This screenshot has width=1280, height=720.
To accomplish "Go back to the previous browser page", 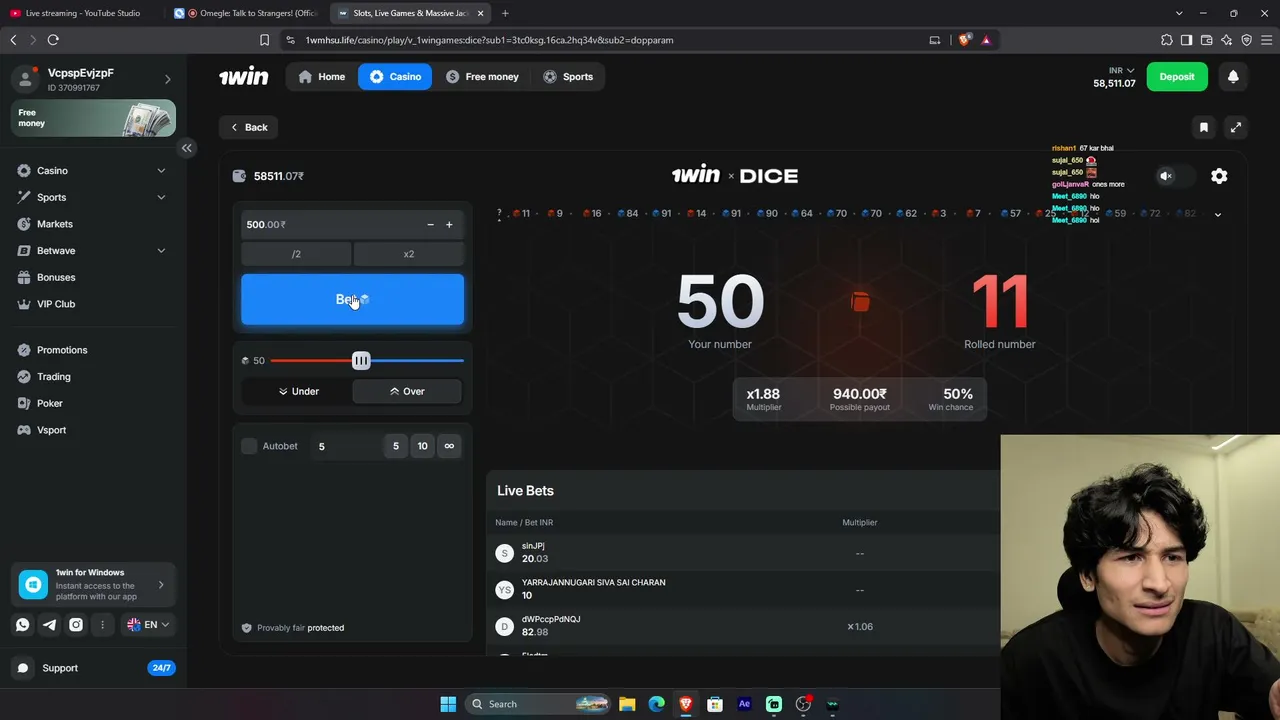I will point(13,40).
